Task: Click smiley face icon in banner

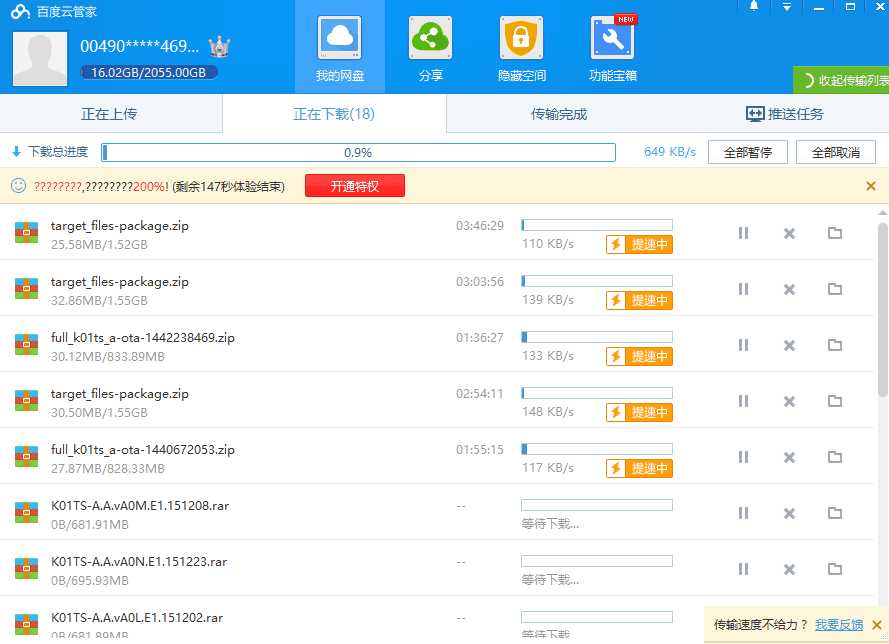Action: 19,186
